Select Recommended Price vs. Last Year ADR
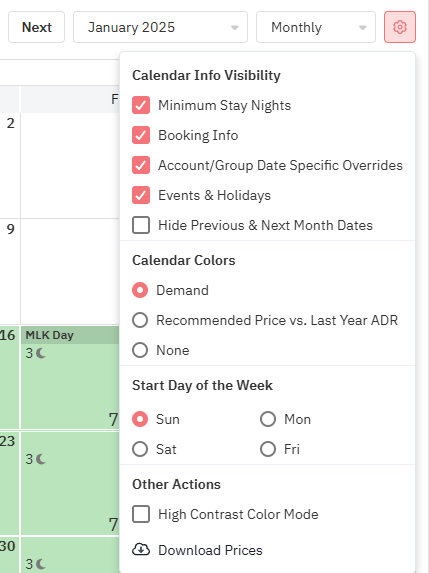Viewport: 429px width, 573px height. 140,320
